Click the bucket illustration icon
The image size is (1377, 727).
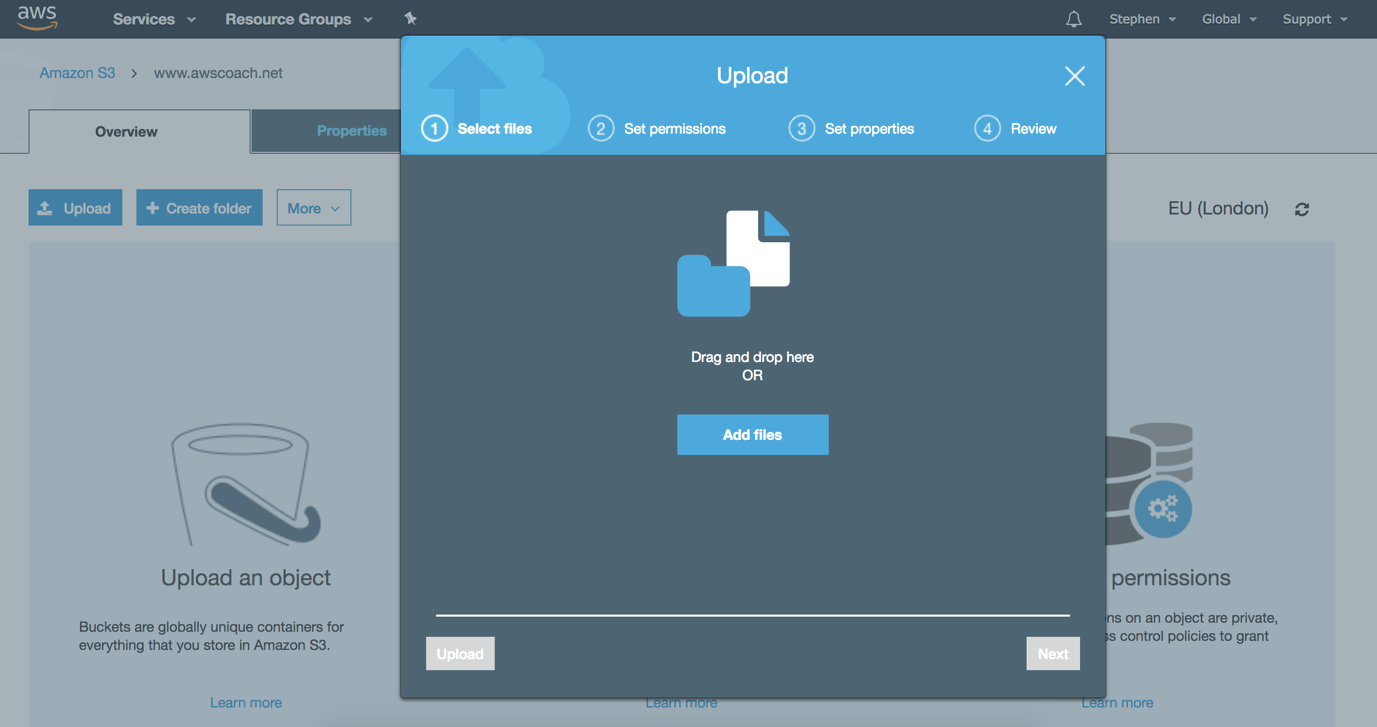click(246, 484)
